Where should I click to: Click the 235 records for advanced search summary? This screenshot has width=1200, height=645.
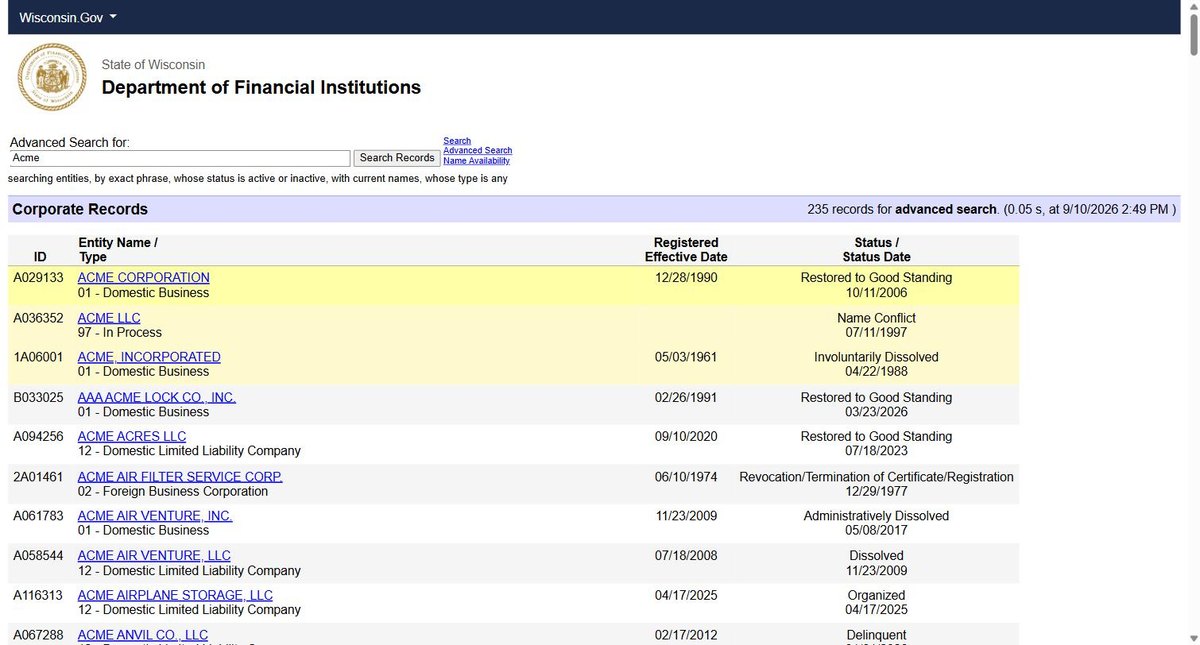pos(992,209)
